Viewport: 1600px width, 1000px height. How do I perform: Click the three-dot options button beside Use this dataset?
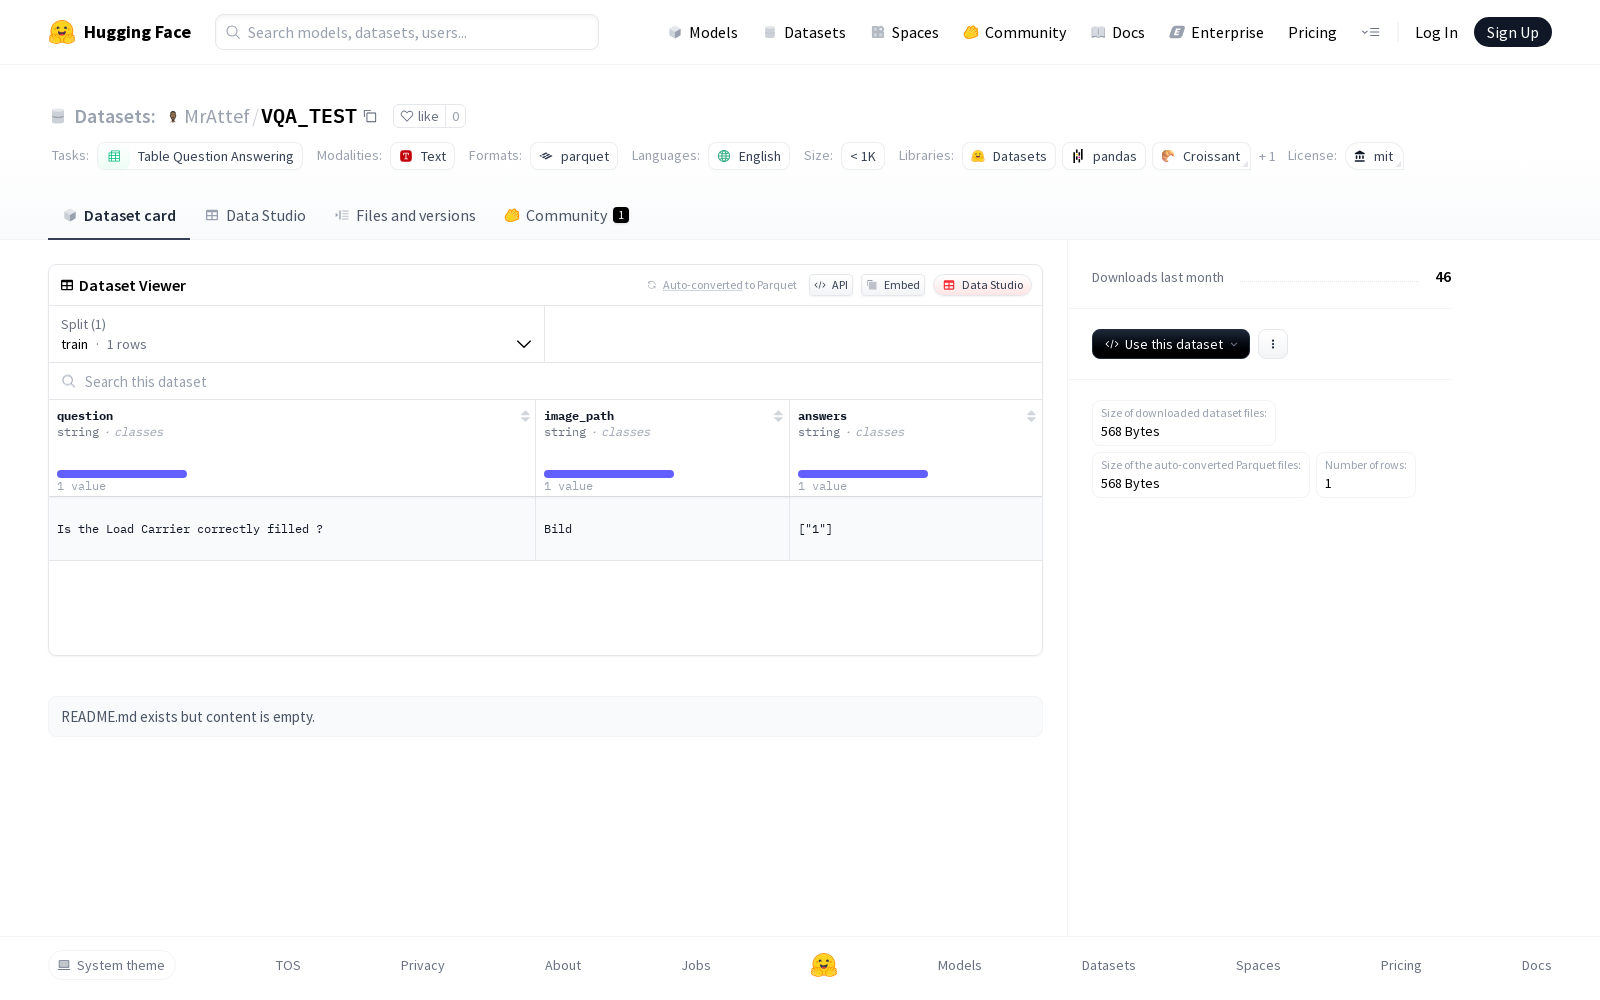coord(1272,344)
